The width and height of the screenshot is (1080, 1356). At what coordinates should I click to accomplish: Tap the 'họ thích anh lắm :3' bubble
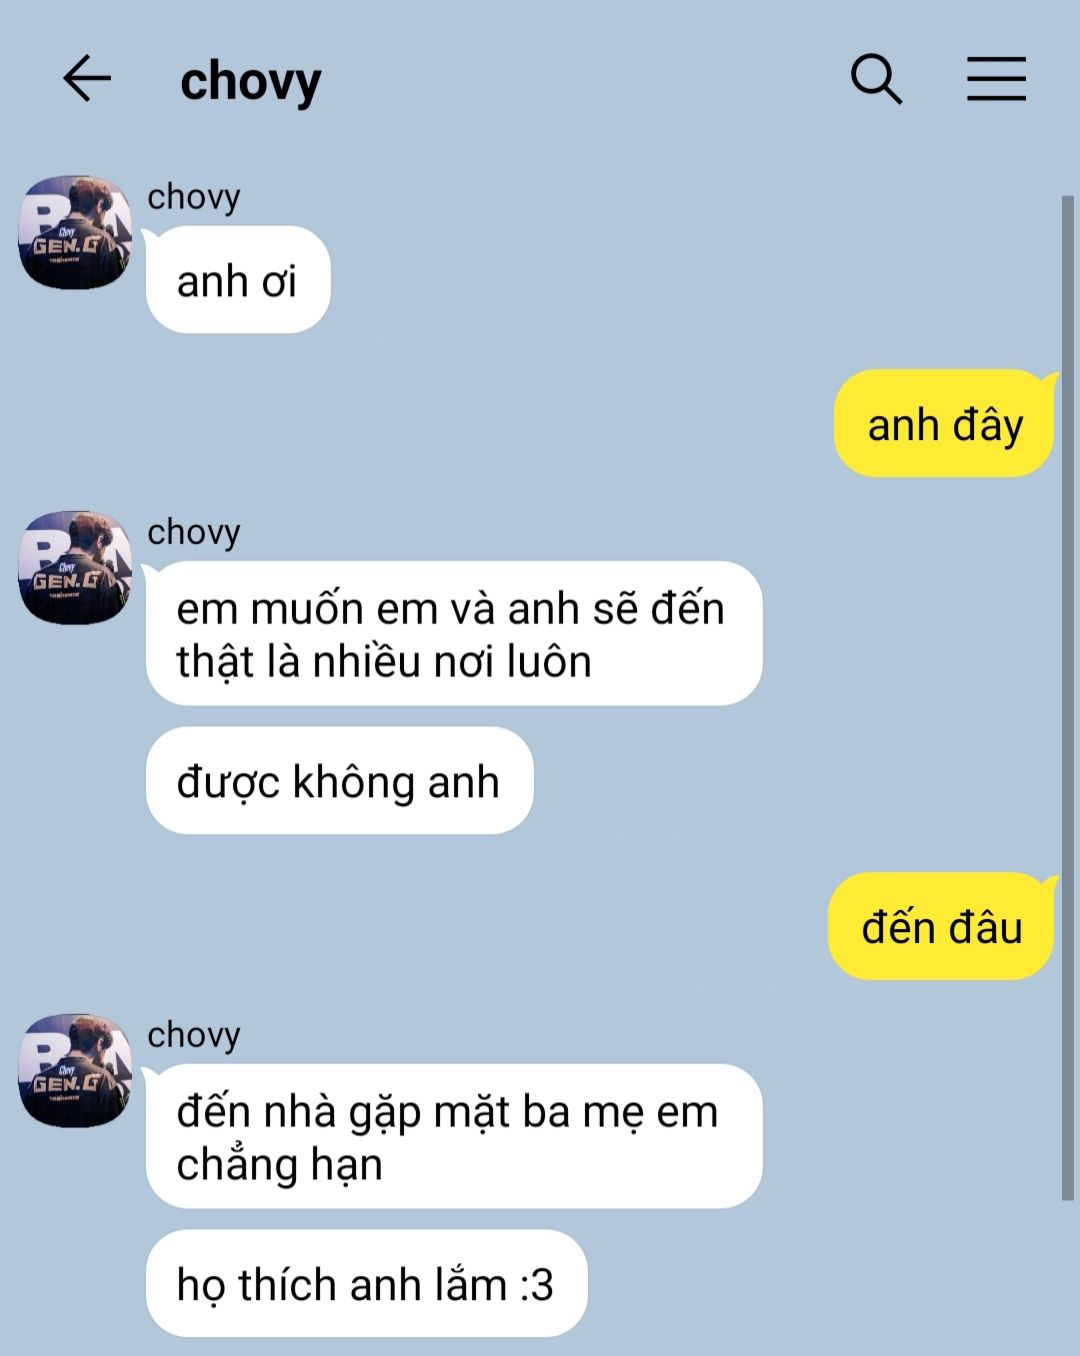click(x=366, y=1283)
